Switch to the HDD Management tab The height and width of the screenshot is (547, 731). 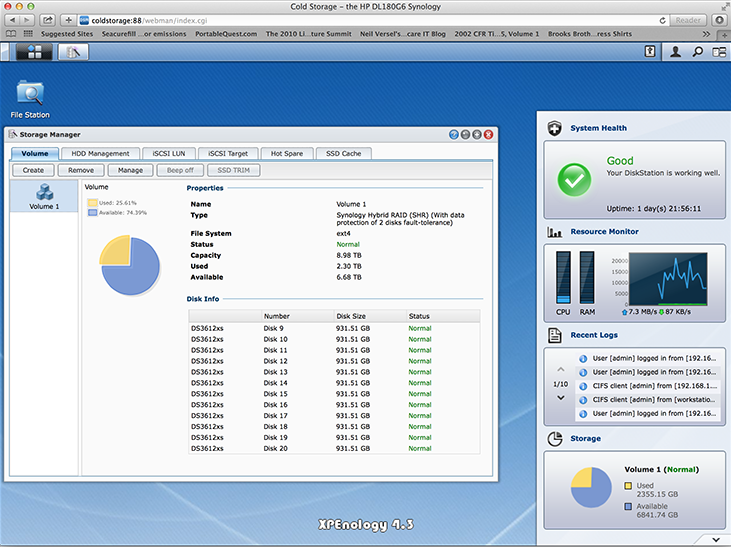tap(100, 153)
